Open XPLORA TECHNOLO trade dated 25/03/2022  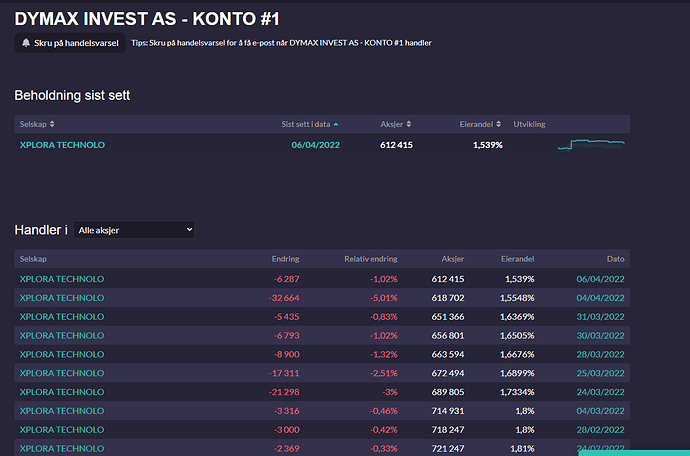tap(62, 373)
